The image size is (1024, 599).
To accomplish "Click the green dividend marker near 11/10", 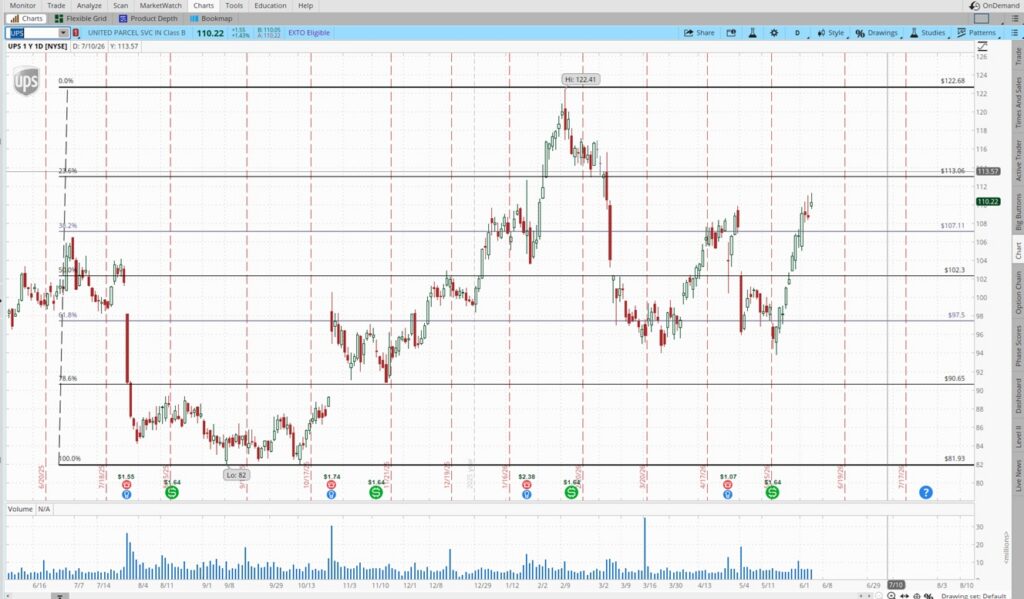I will coord(376,493).
